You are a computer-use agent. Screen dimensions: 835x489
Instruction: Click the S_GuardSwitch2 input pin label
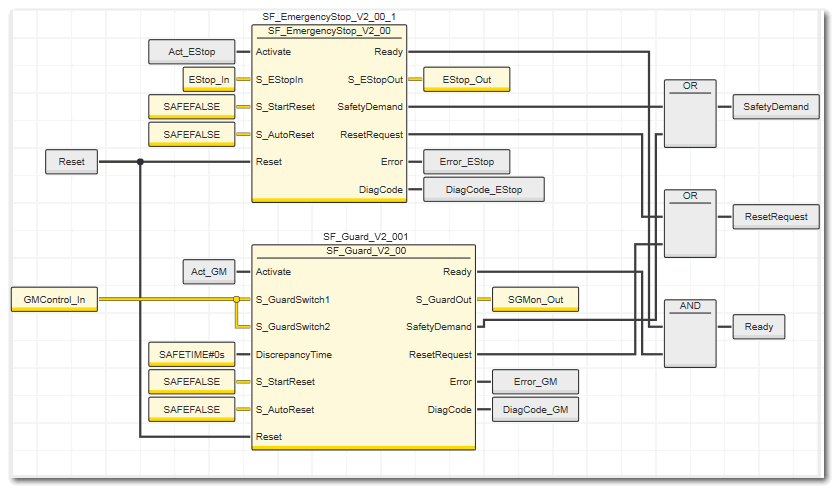tap(293, 327)
